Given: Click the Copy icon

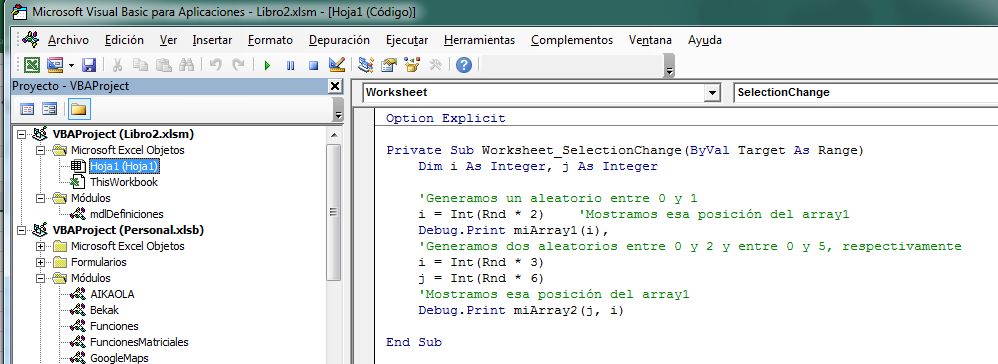Looking at the screenshot, I should pyautogui.click(x=141, y=65).
